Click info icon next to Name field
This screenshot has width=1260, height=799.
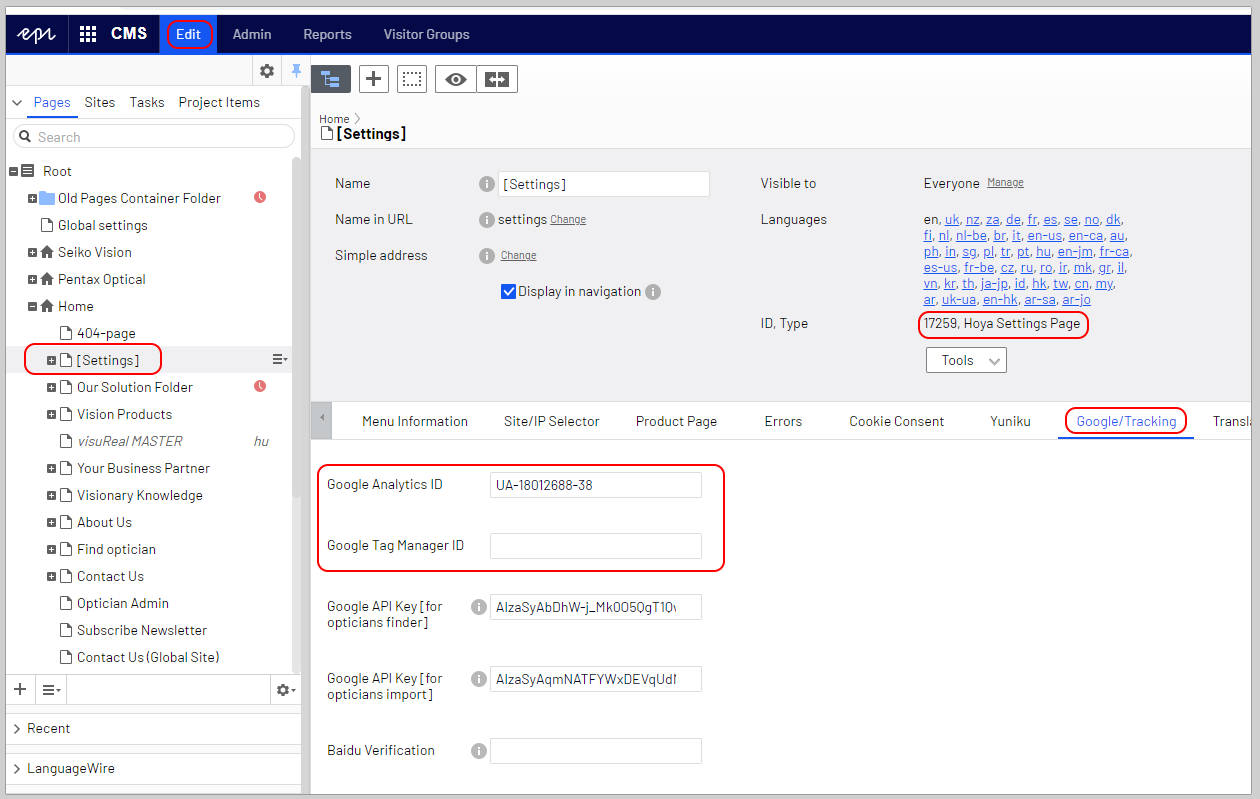[487, 184]
